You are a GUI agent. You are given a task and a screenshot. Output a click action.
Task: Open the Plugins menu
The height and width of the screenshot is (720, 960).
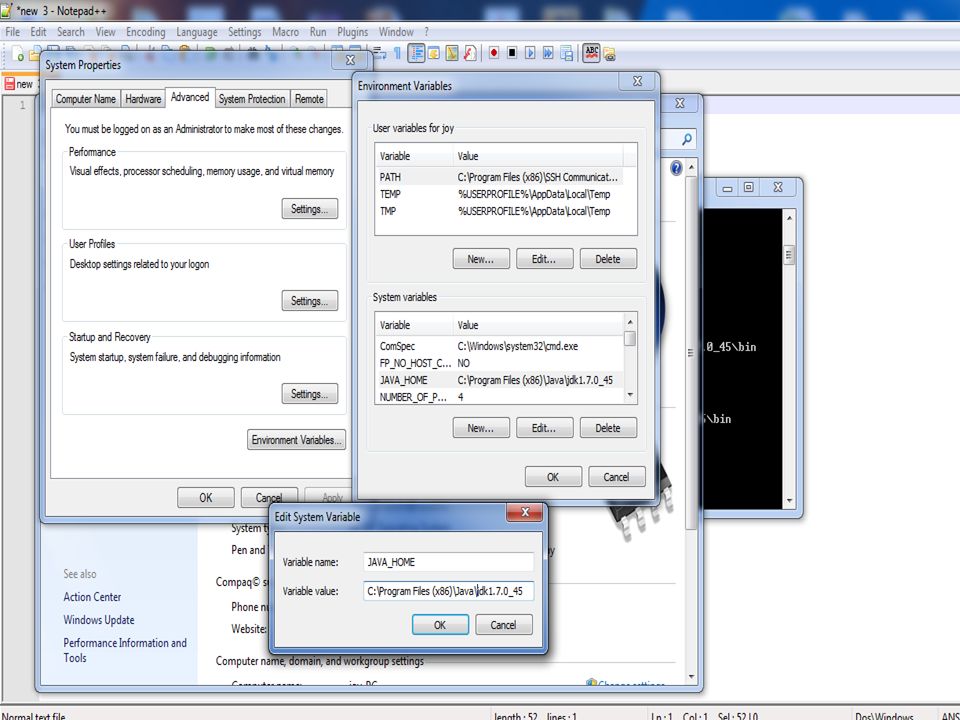tap(353, 32)
